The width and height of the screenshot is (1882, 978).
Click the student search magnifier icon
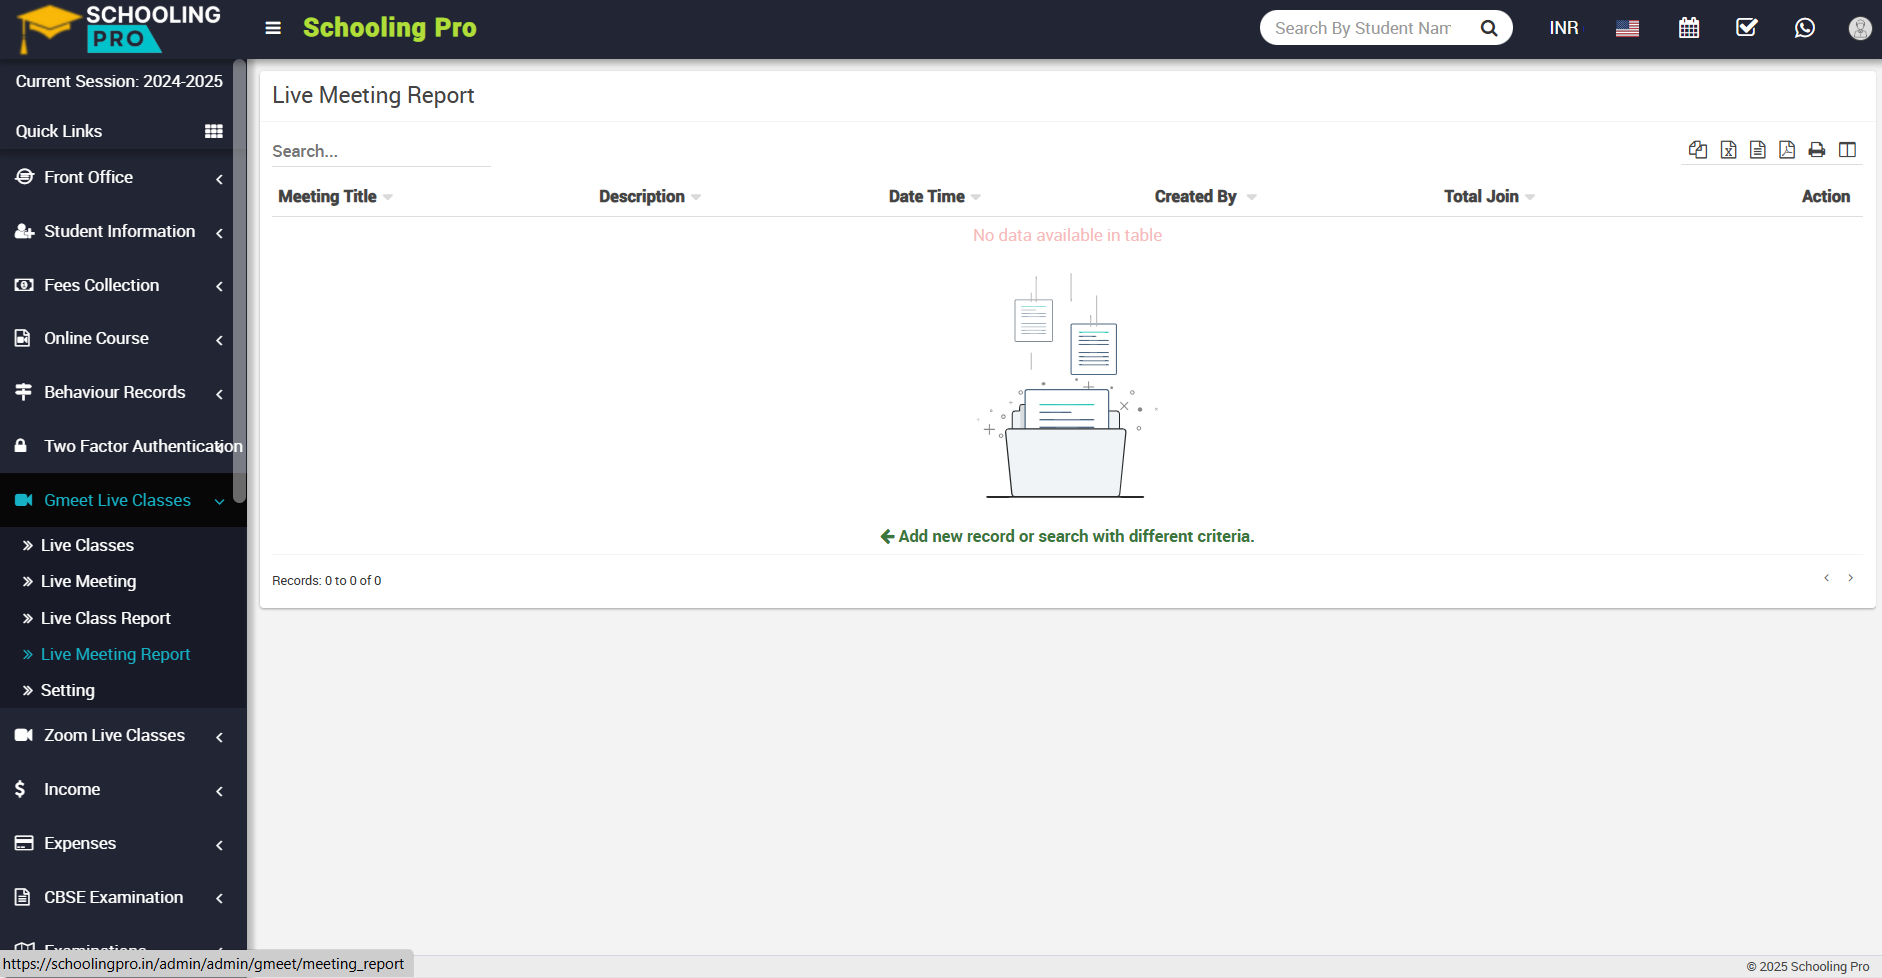pyautogui.click(x=1489, y=28)
